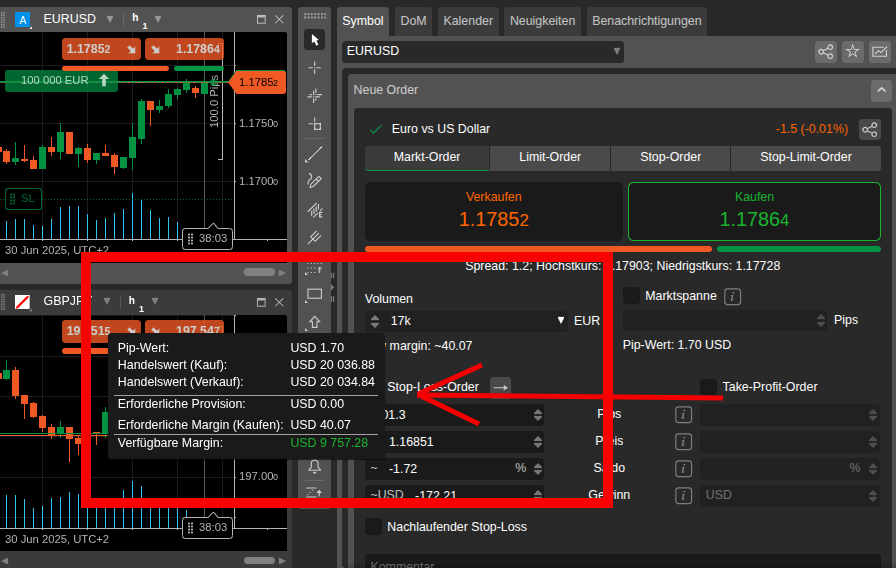Click the EURUSD chart 'A' icon
The height and width of the screenshot is (568, 896).
point(22,20)
